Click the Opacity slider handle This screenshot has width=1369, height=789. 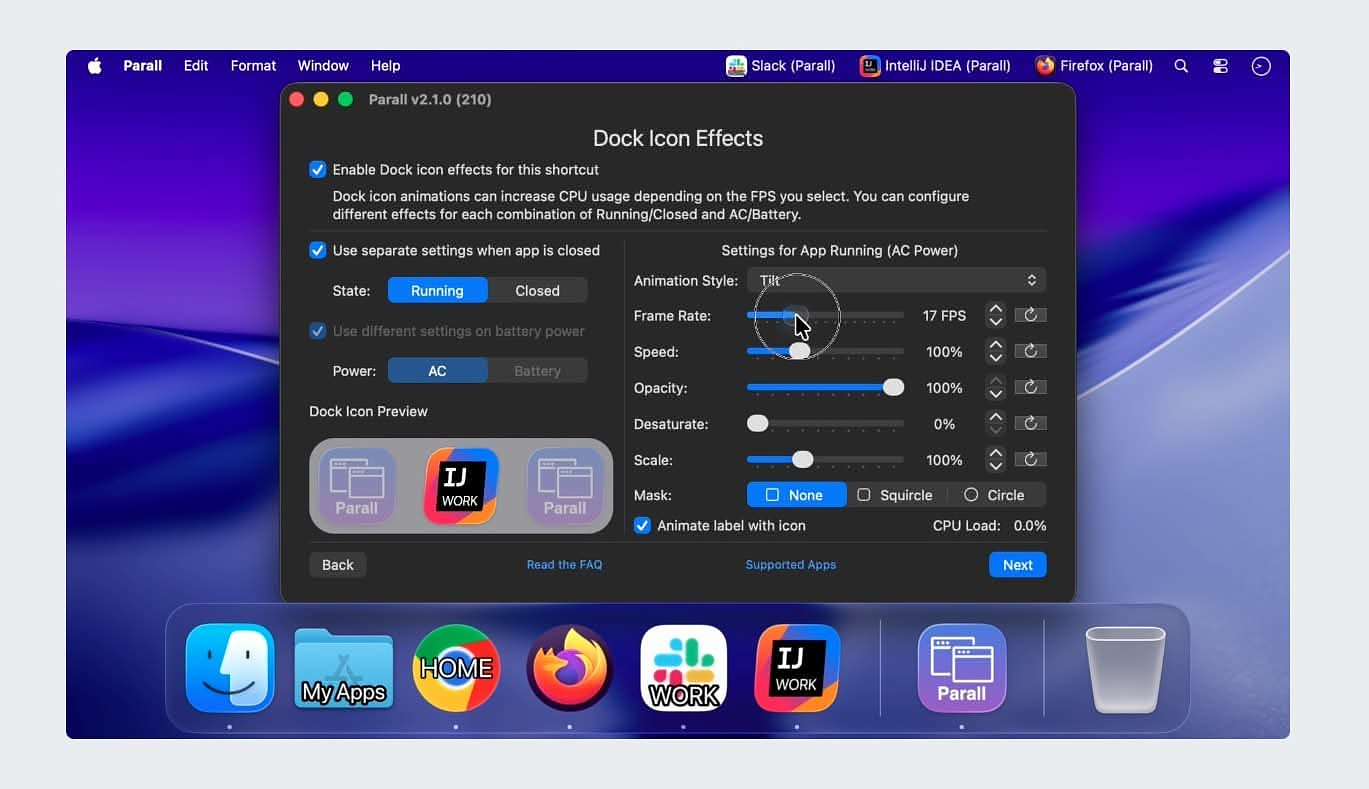(893, 388)
